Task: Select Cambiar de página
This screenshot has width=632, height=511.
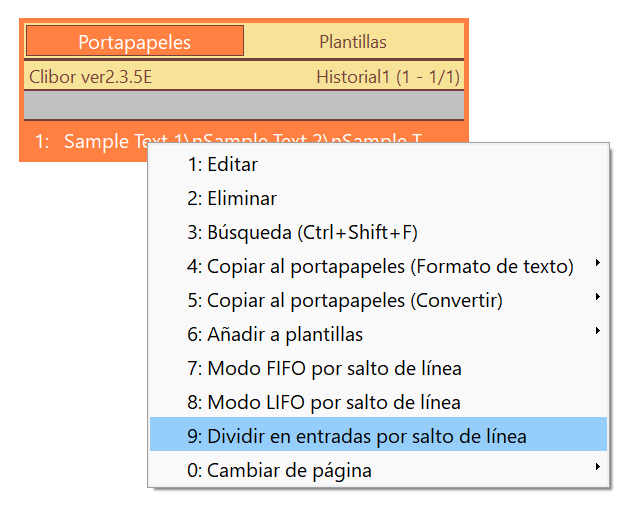Action: tap(378, 470)
